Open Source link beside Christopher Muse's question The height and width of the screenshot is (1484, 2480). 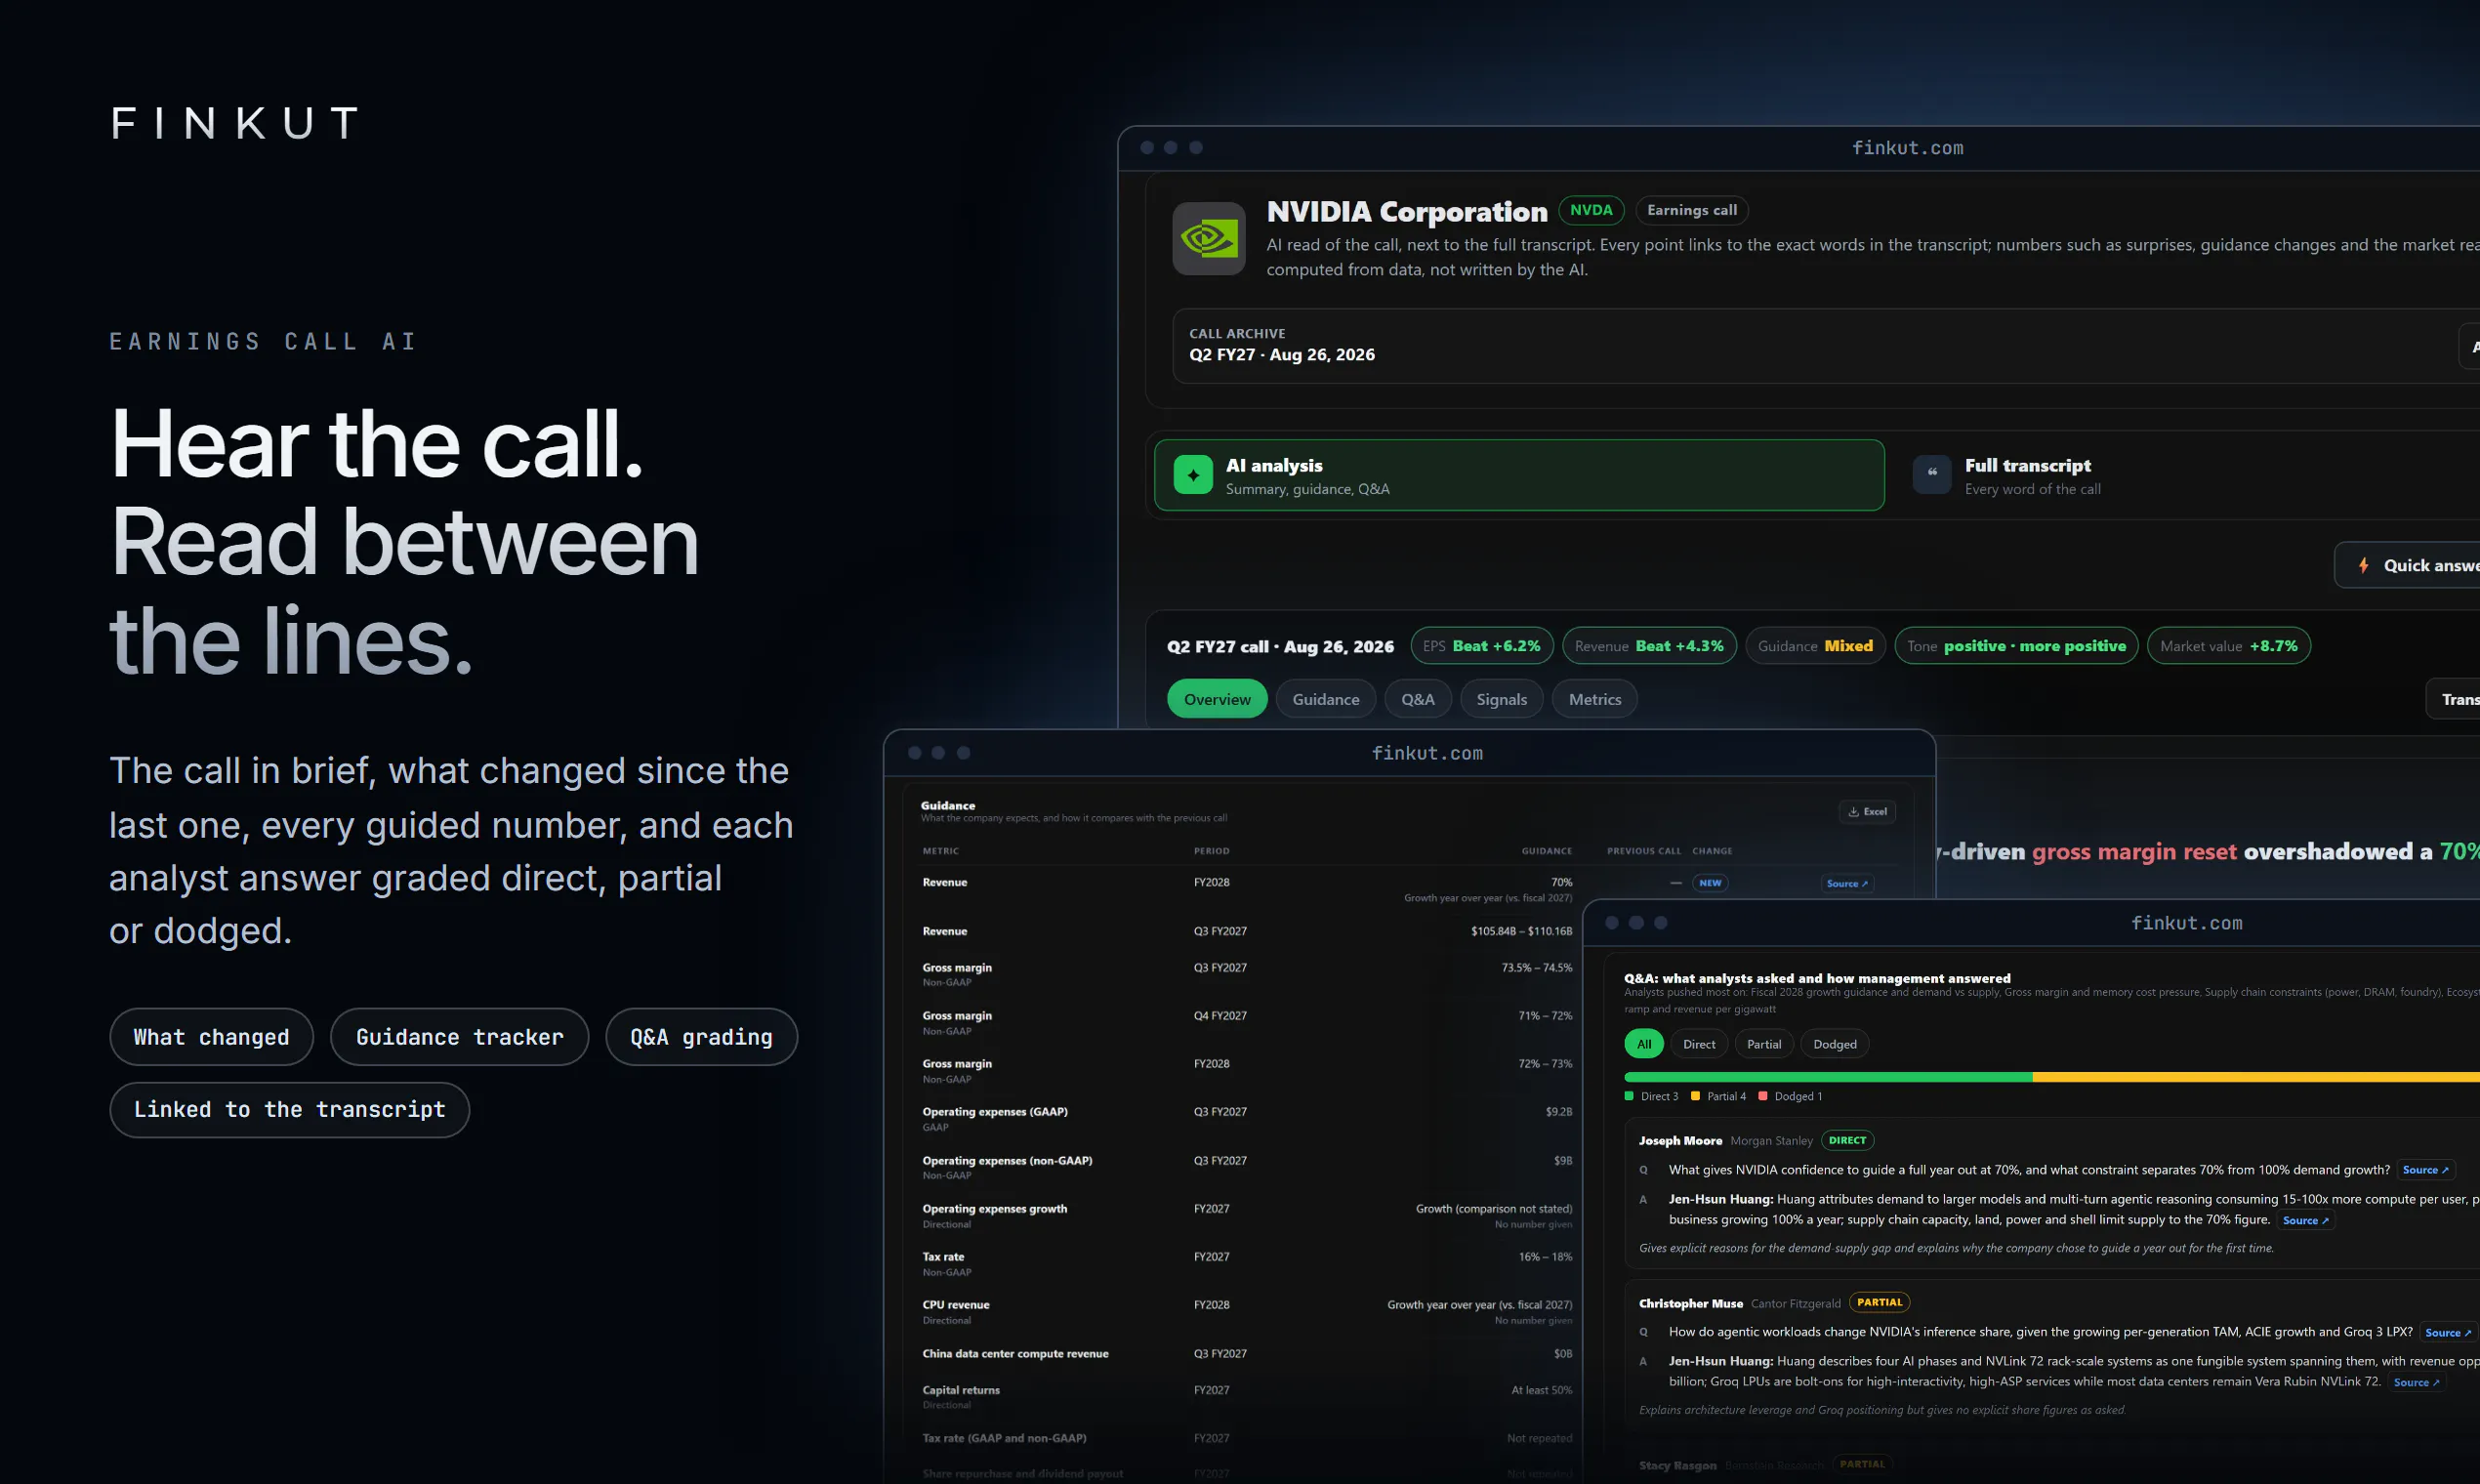tap(2446, 1332)
